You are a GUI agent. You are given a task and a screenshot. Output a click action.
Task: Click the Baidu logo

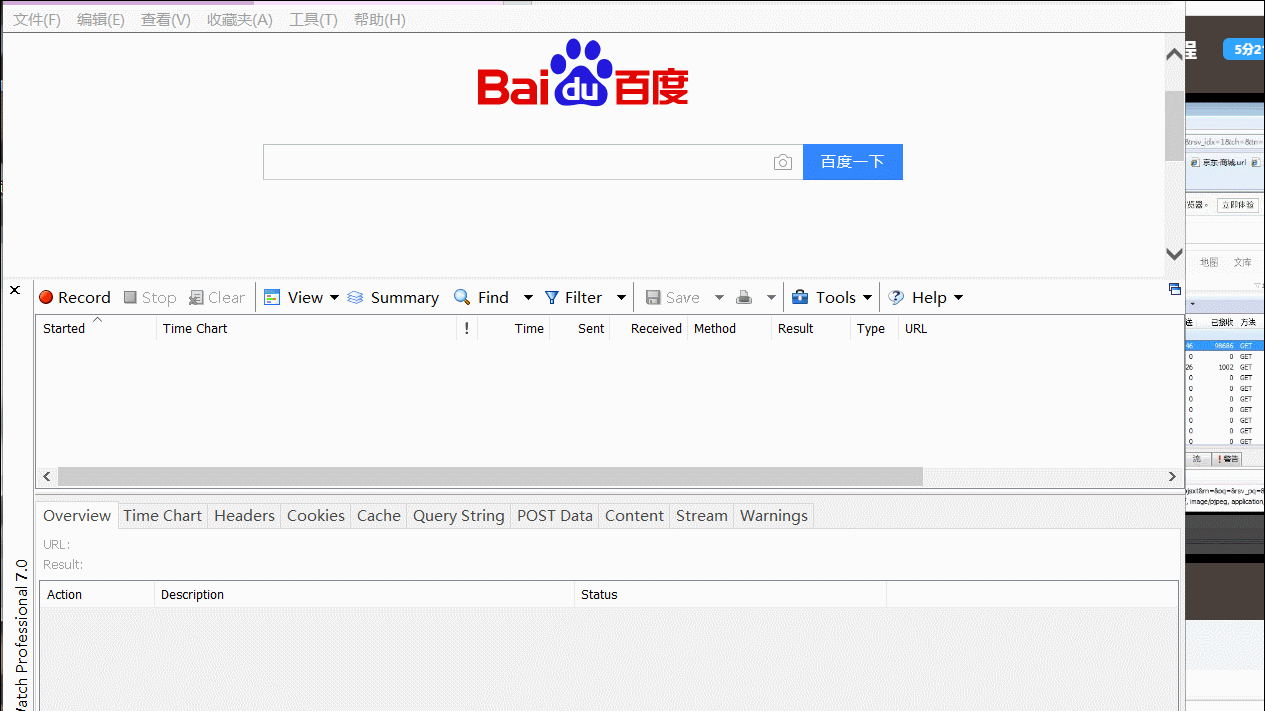point(583,73)
